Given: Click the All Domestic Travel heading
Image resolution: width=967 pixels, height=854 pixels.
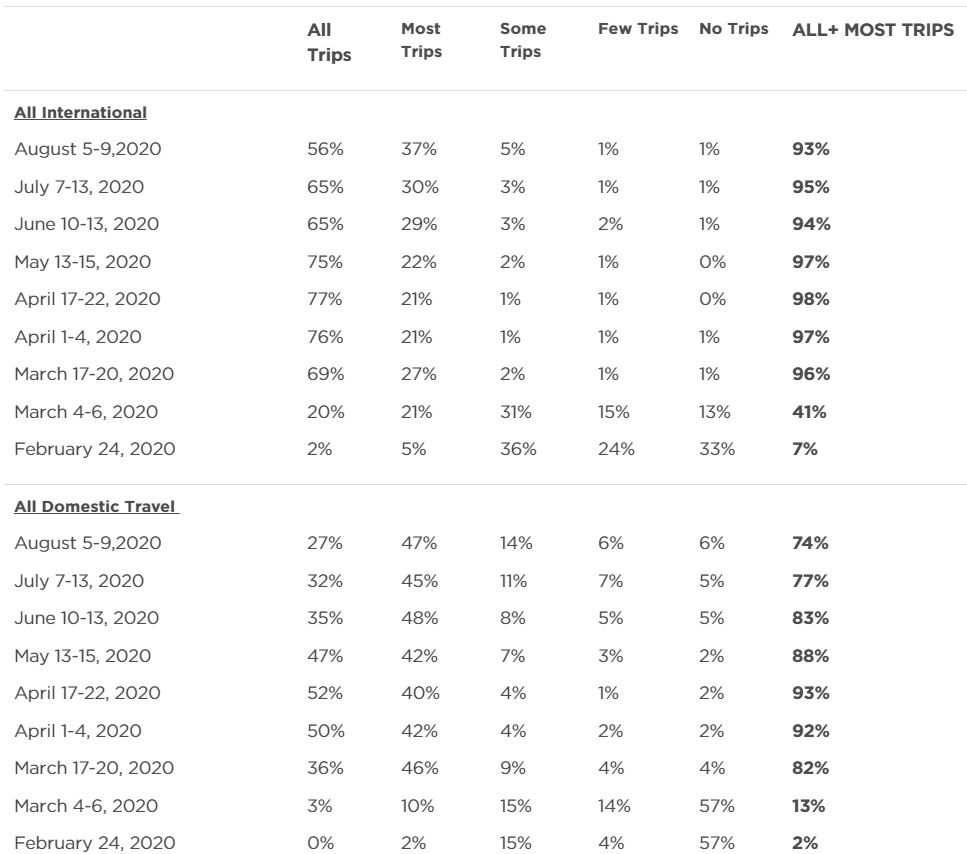Looking at the screenshot, I should point(95,506).
